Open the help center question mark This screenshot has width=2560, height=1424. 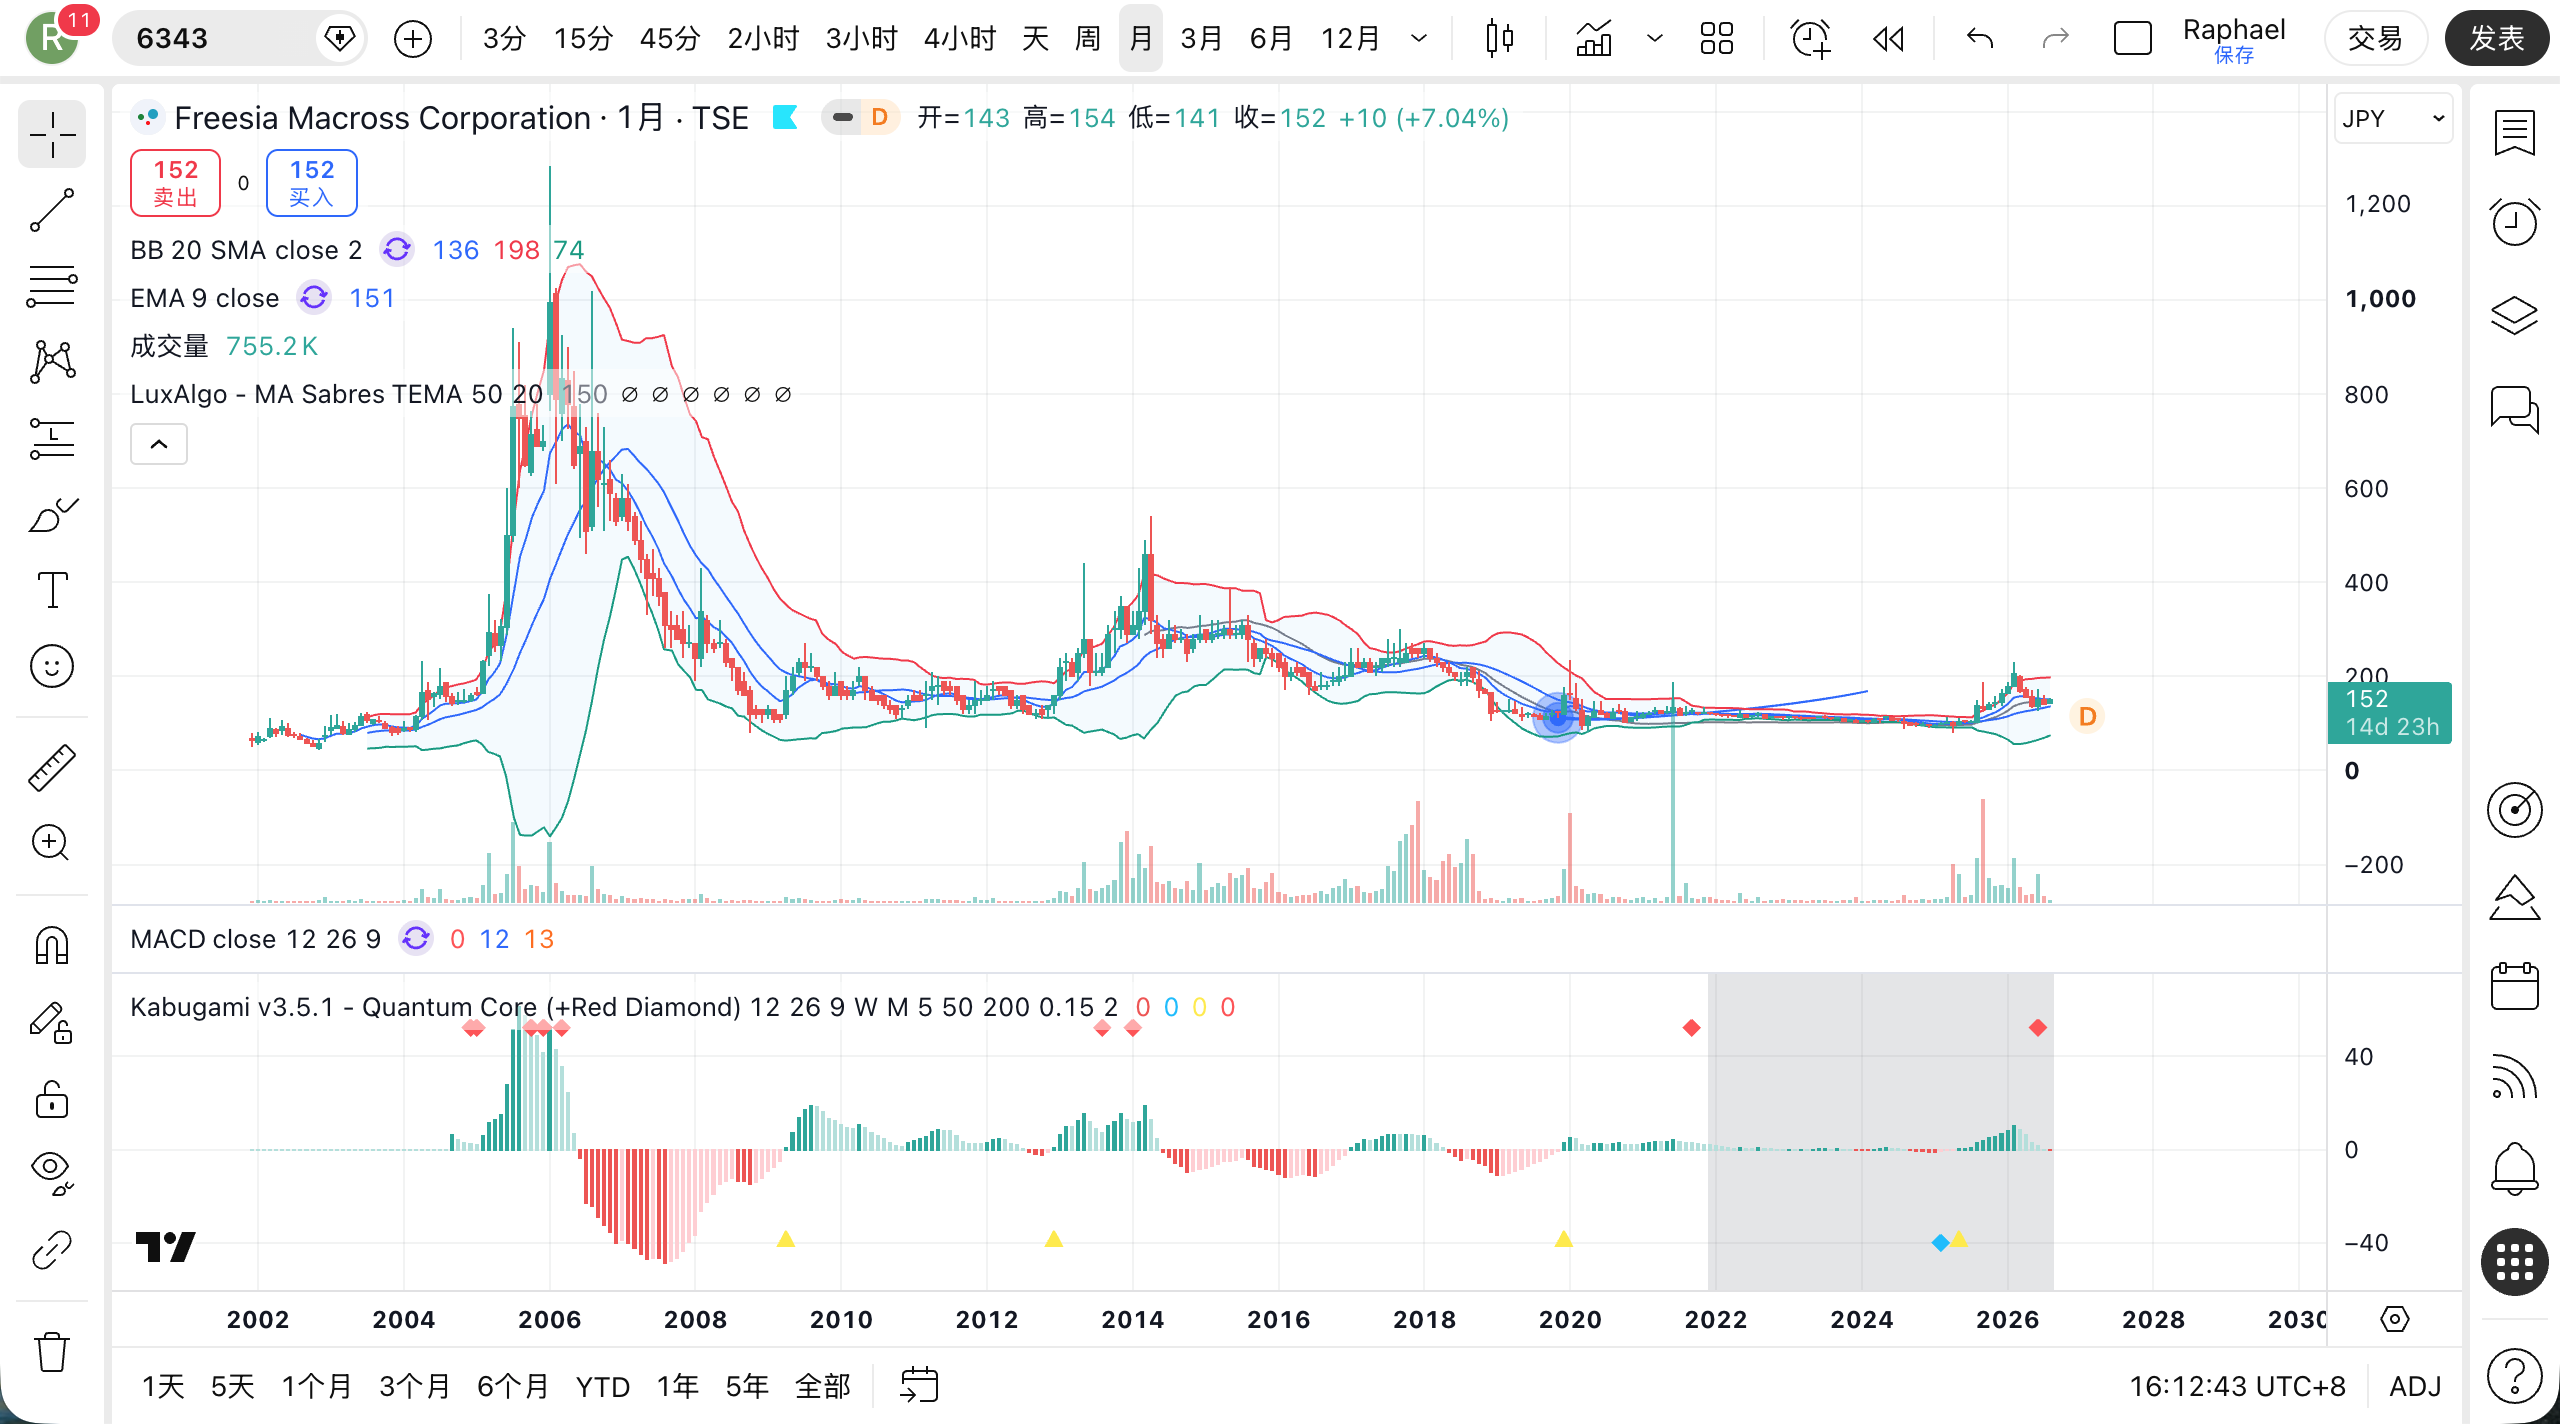coord(2514,1375)
